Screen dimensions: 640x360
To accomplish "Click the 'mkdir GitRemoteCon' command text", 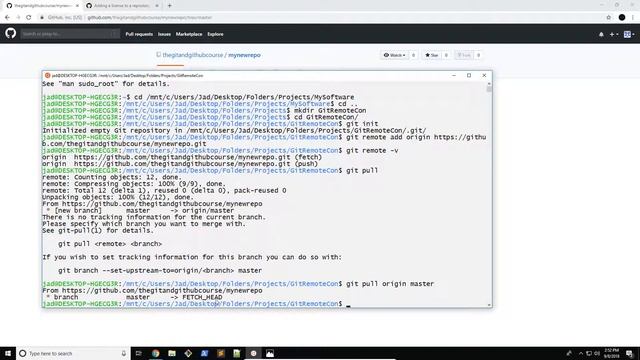I will tap(330, 111).
